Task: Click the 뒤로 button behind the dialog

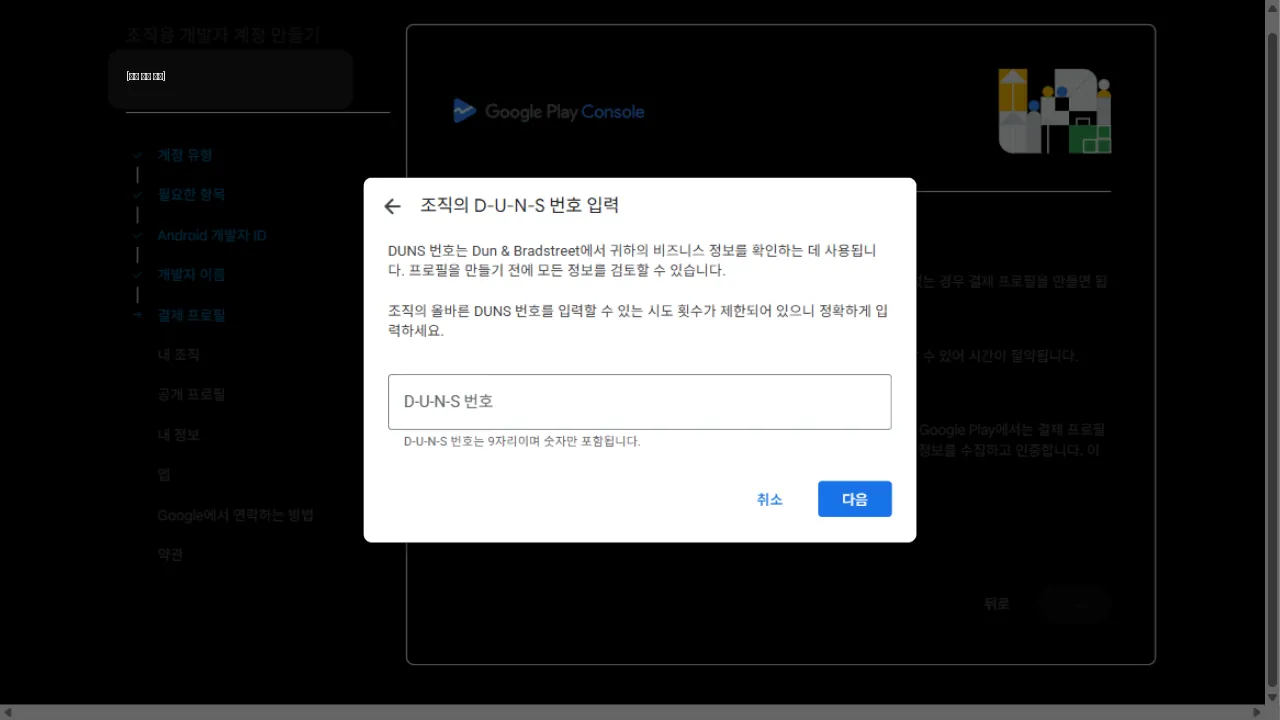Action: 997,604
